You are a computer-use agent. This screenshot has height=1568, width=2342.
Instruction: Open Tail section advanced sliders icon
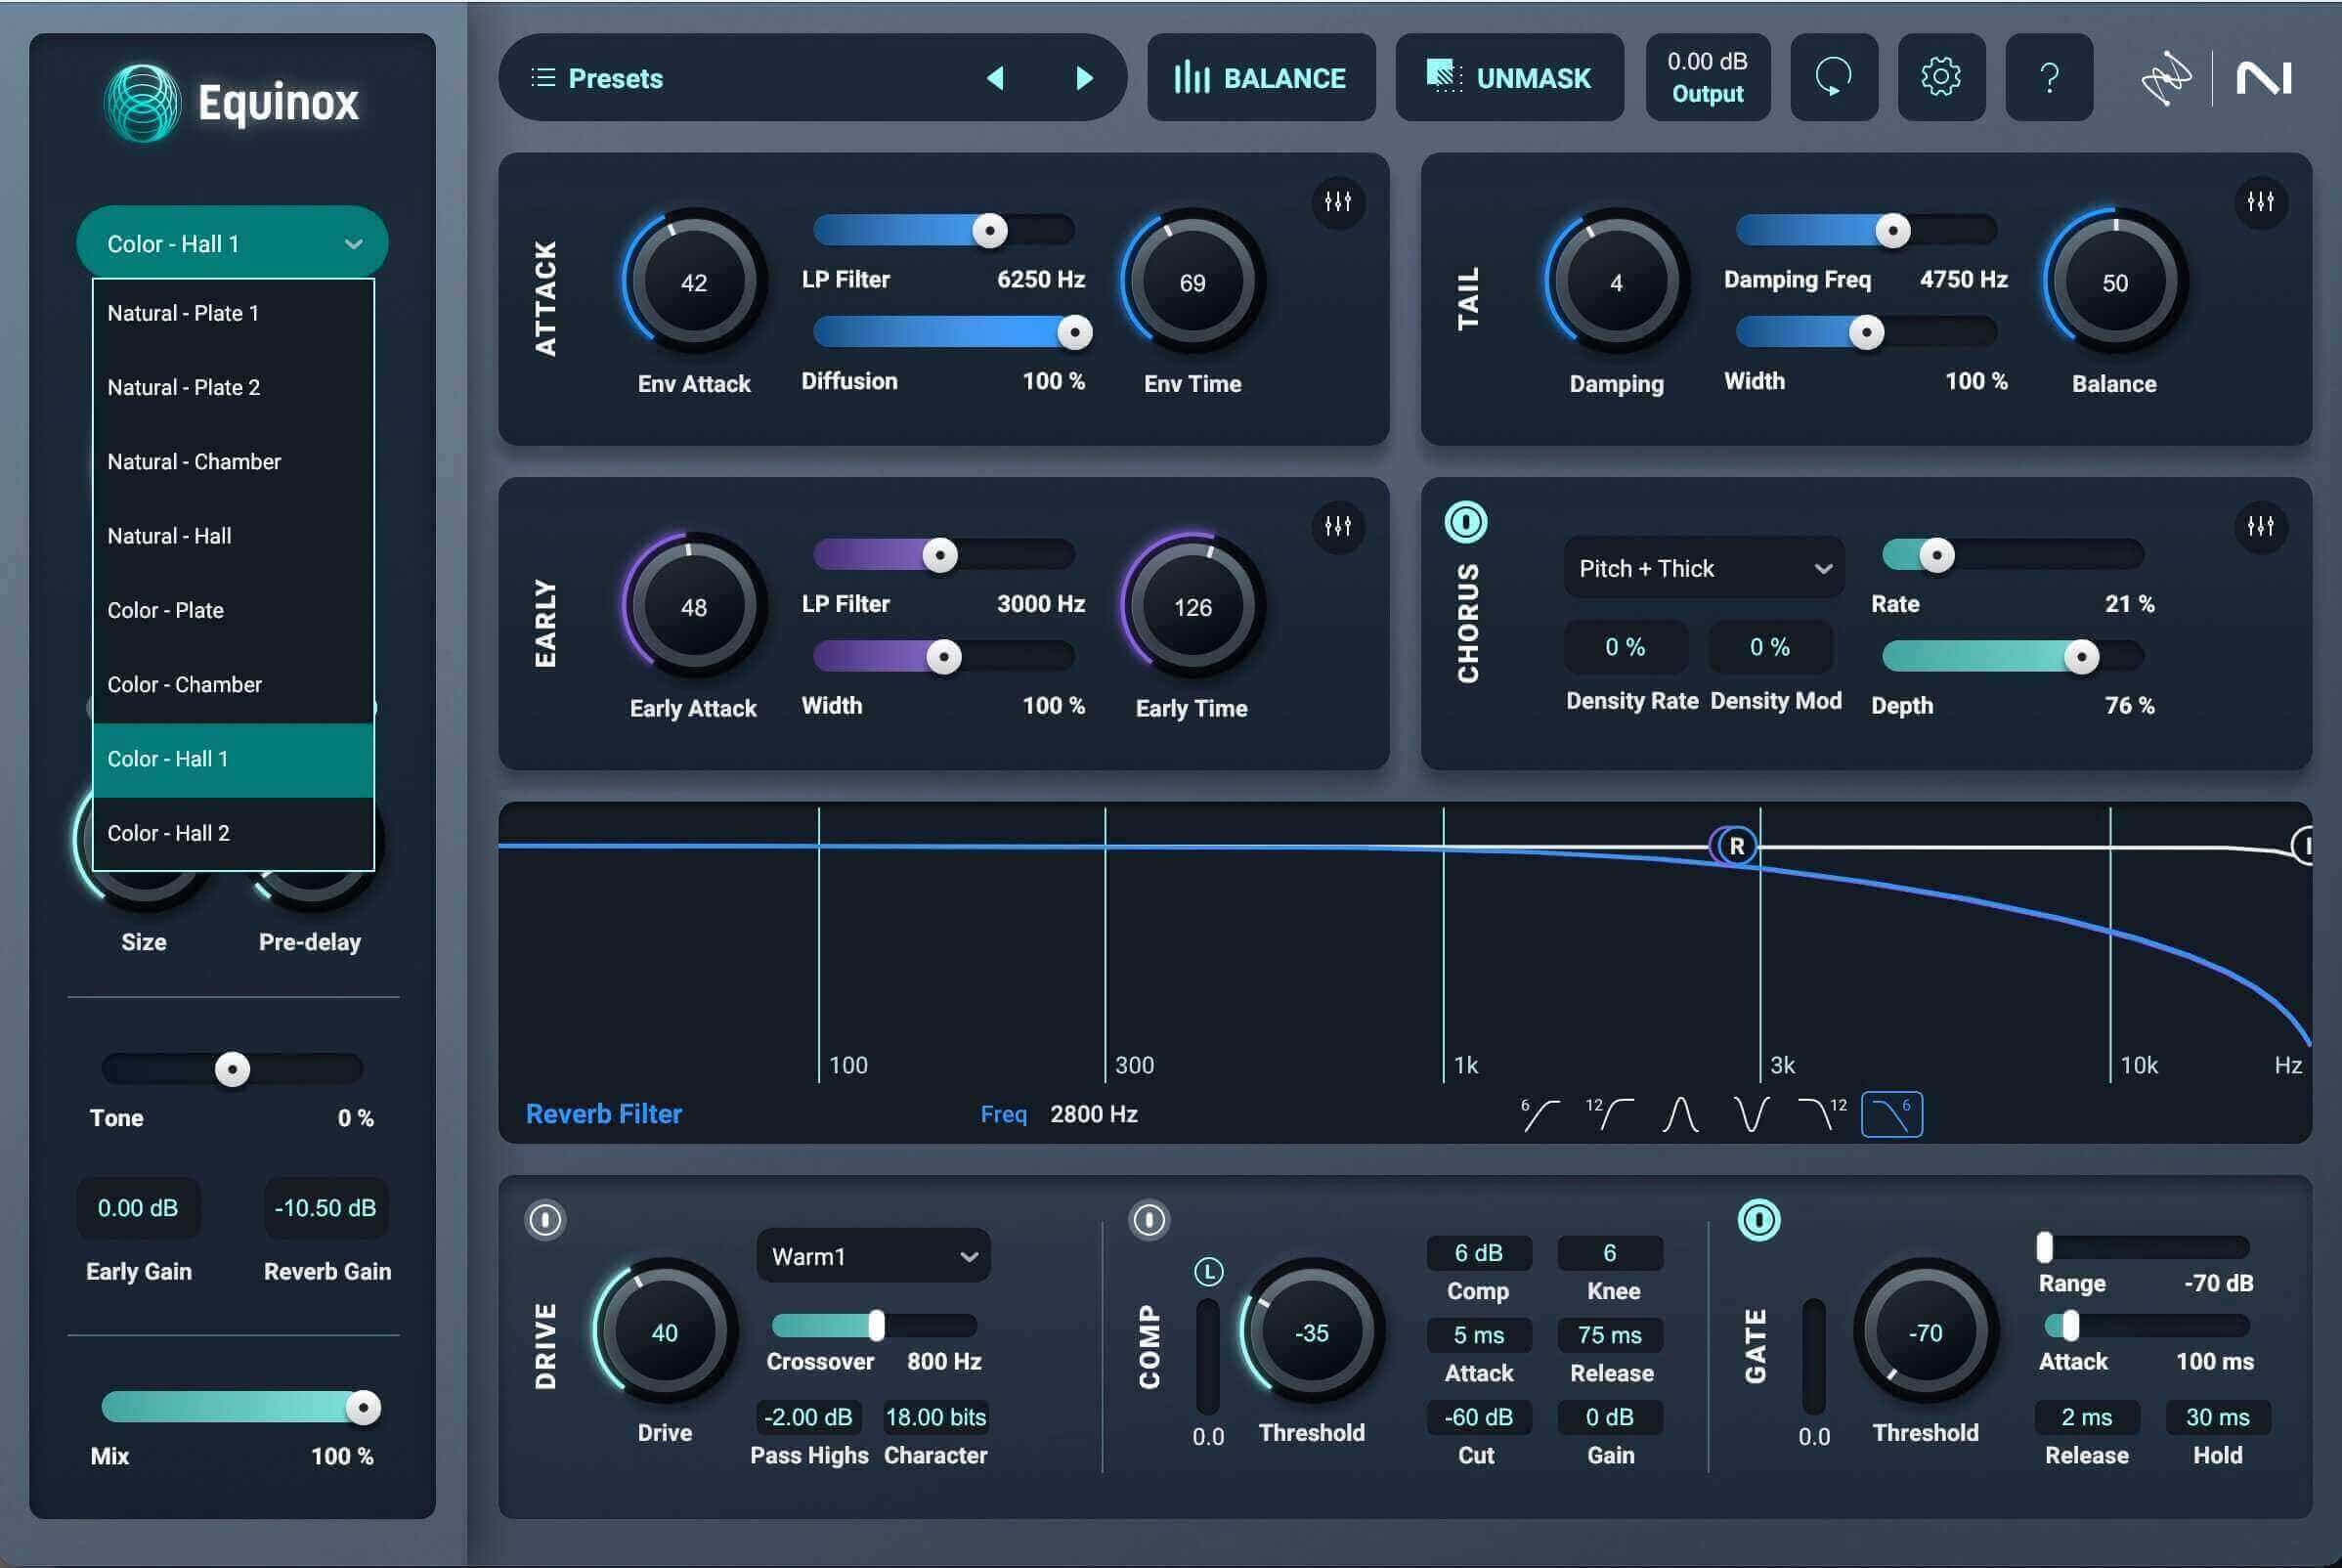tap(2259, 202)
